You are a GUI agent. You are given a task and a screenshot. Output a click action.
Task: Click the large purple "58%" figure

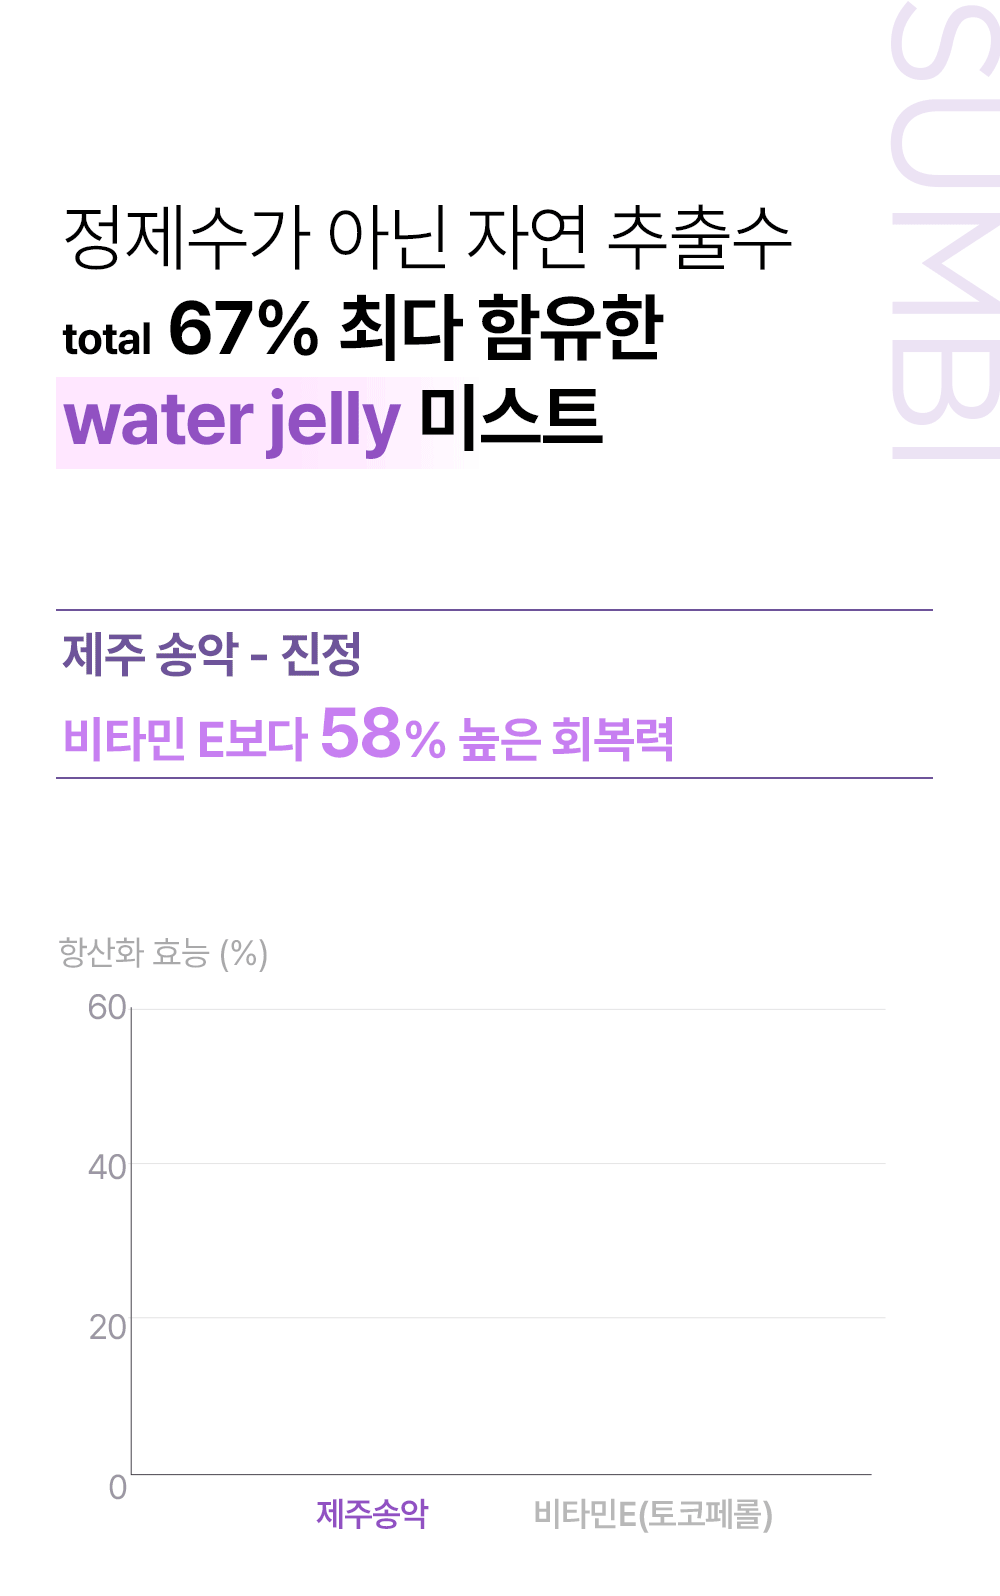[382, 734]
